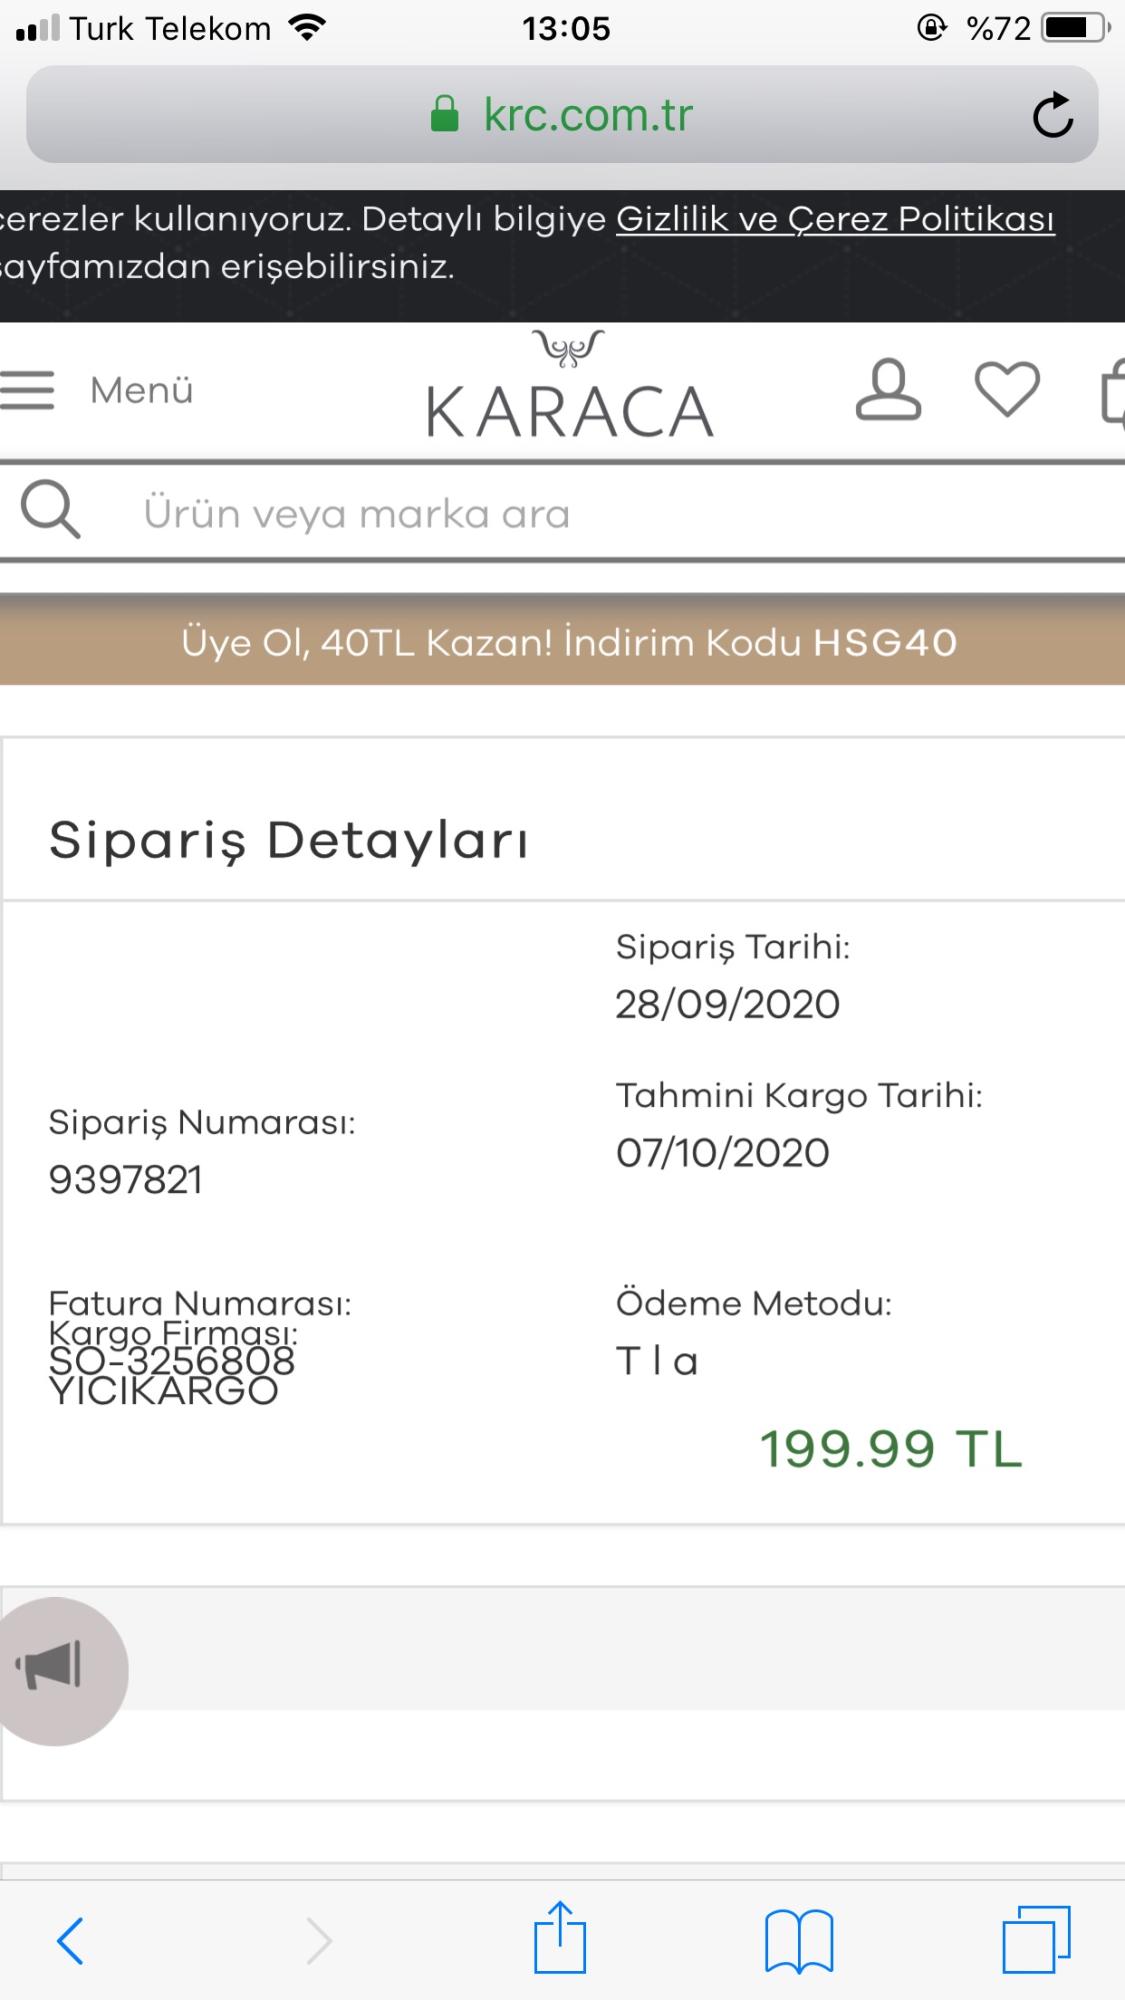This screenshot has height=2000, width=1125.
Task: Show open tabs in Safari
Action: (1036, 1940)
